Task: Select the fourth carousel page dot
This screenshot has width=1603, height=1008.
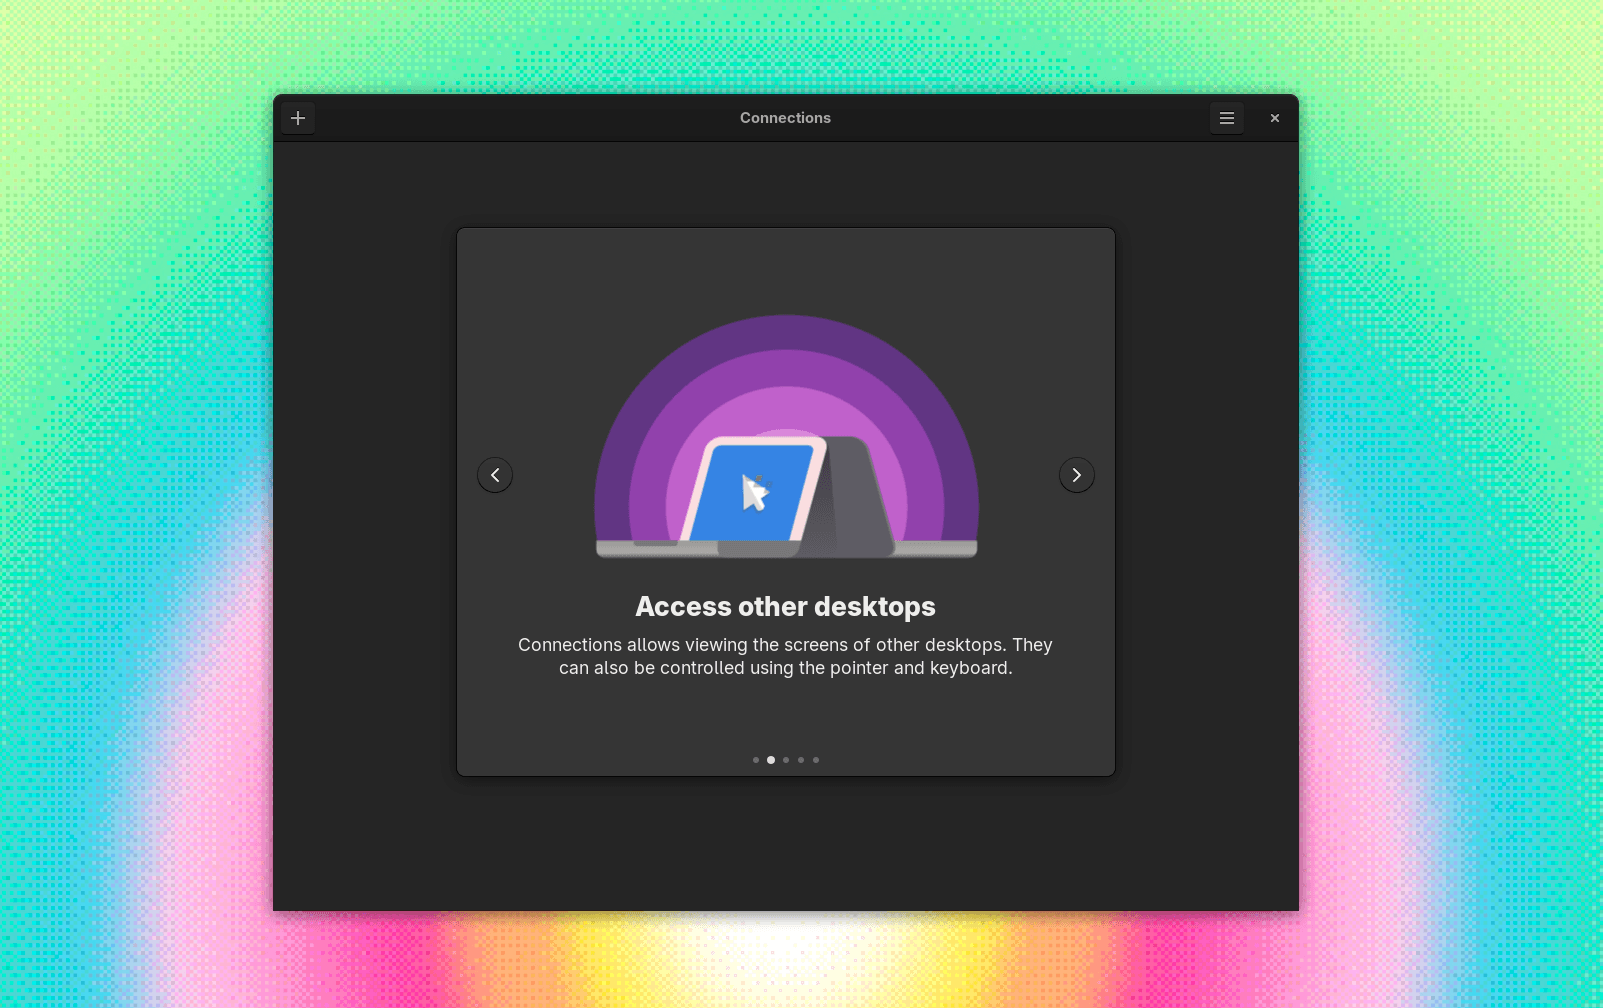Action: click(x=801, y=760)
